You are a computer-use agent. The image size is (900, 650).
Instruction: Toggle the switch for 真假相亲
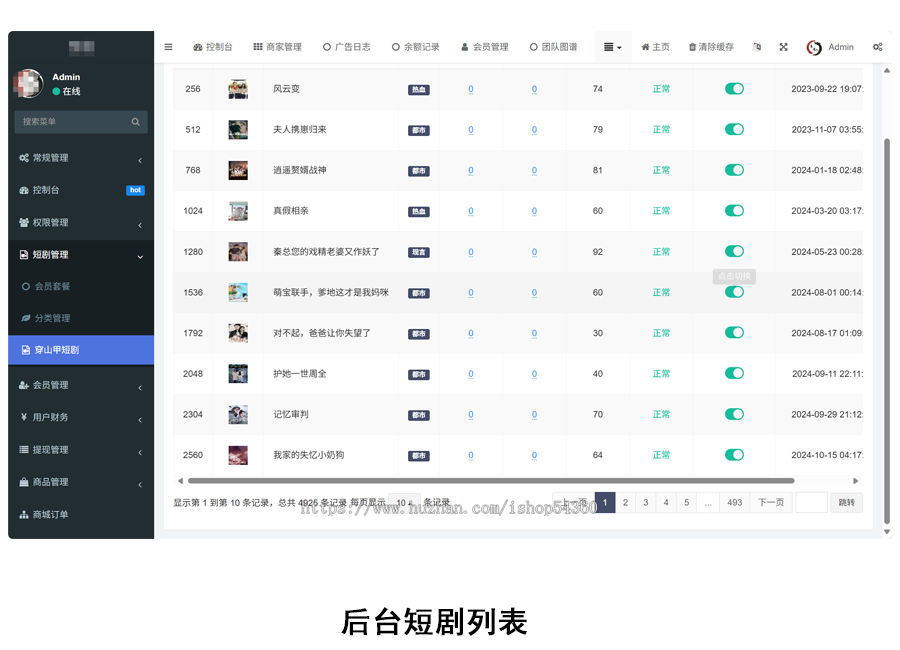click(734, 211)
